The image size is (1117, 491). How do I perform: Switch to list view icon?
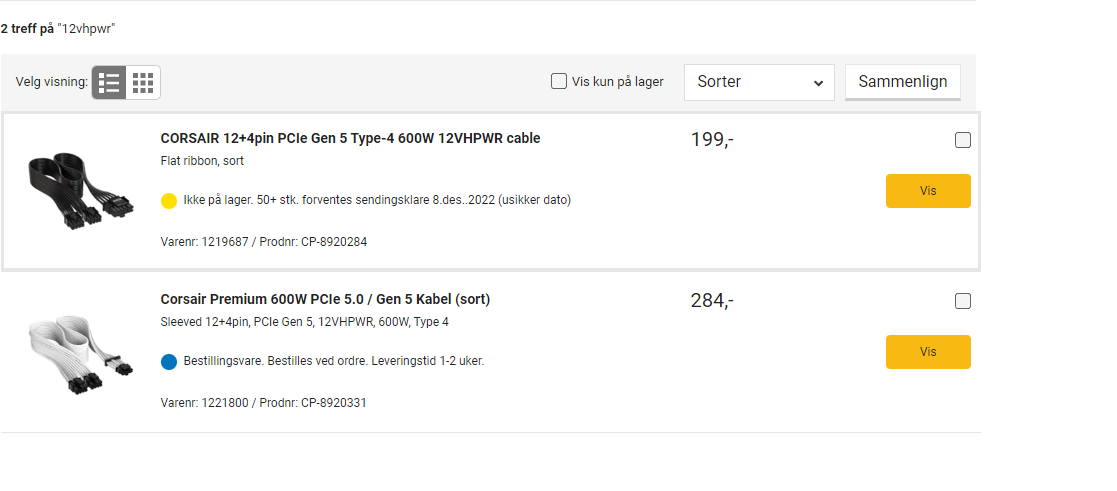[x=109, y=83]
